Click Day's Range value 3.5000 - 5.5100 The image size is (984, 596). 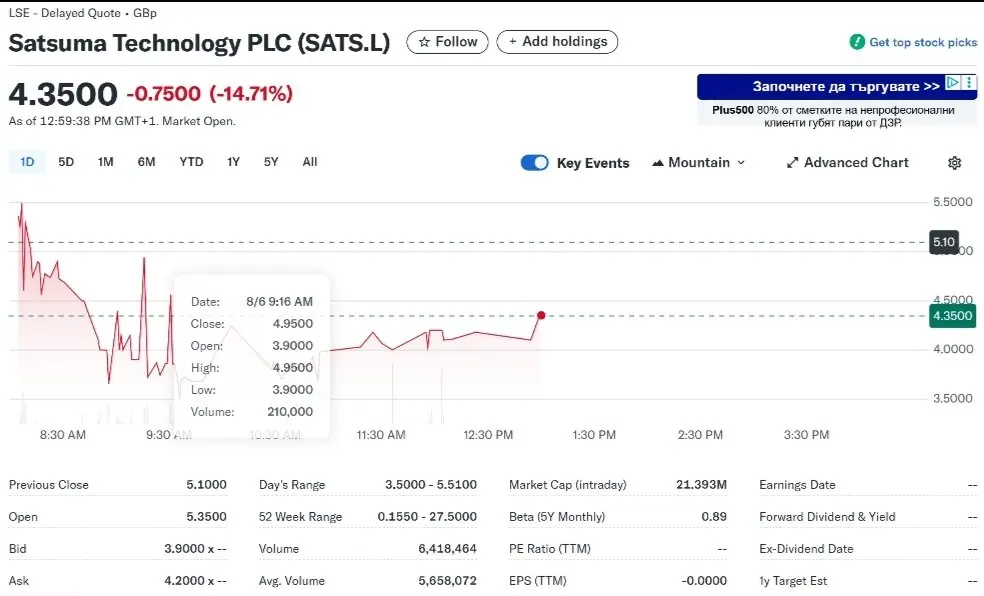coord(430,484)
